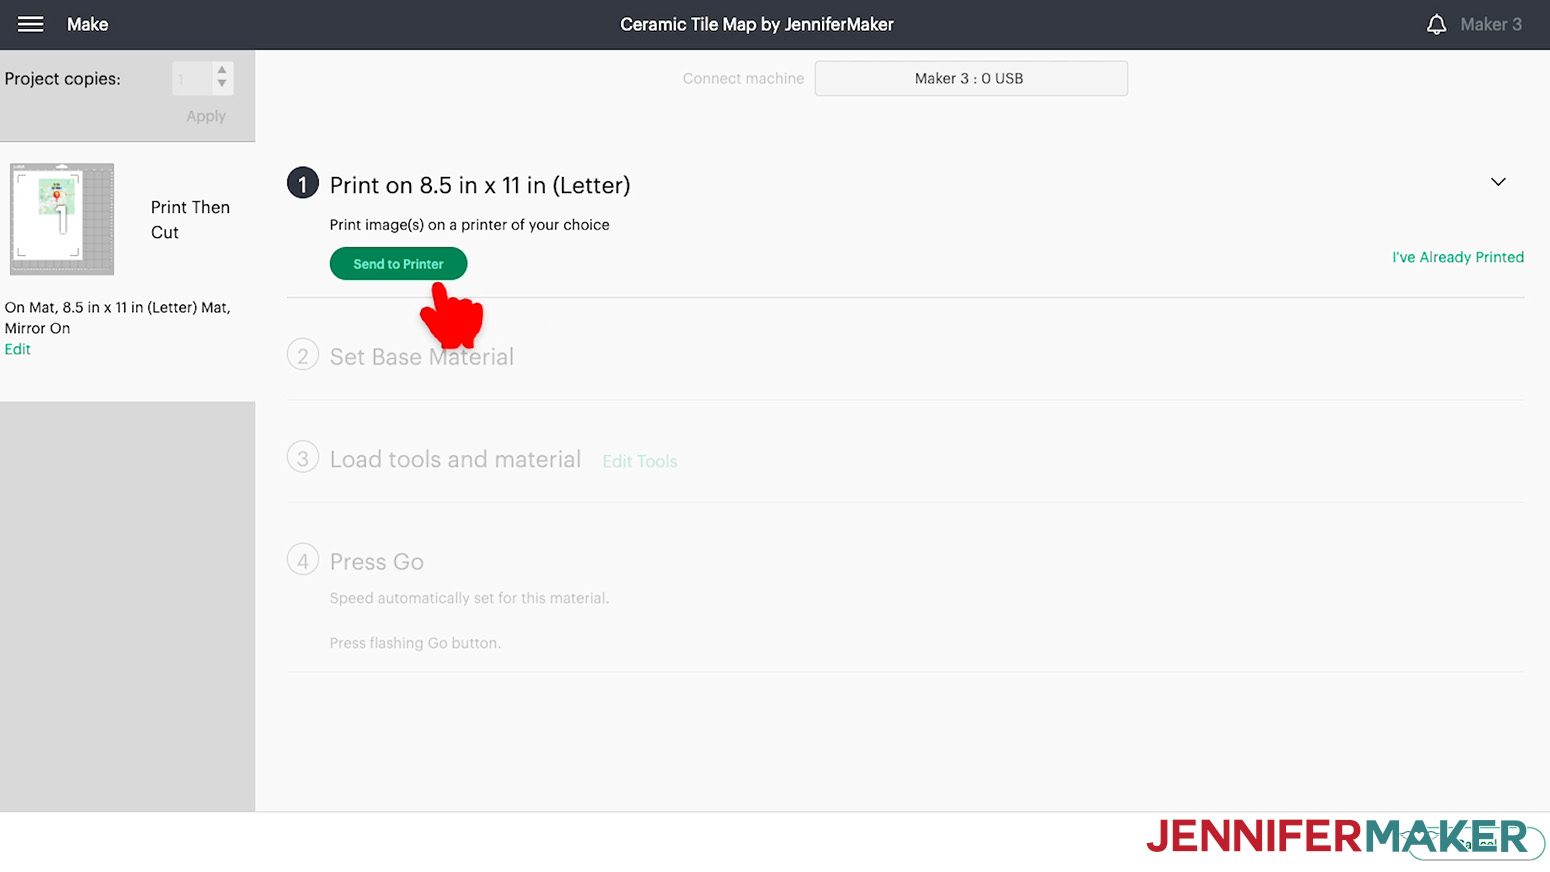
Task: Open the hamburger menu
Action: (x=31, y=24)
